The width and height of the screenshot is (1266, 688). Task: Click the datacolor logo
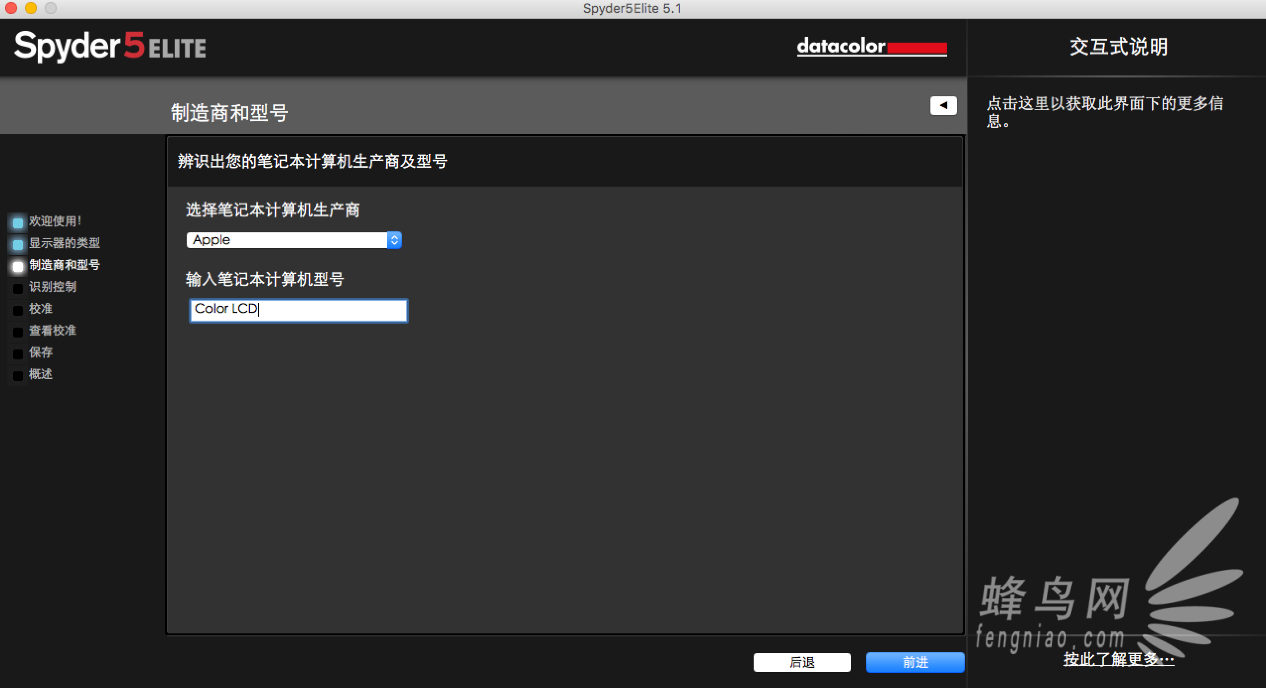[x=872, y=47]
